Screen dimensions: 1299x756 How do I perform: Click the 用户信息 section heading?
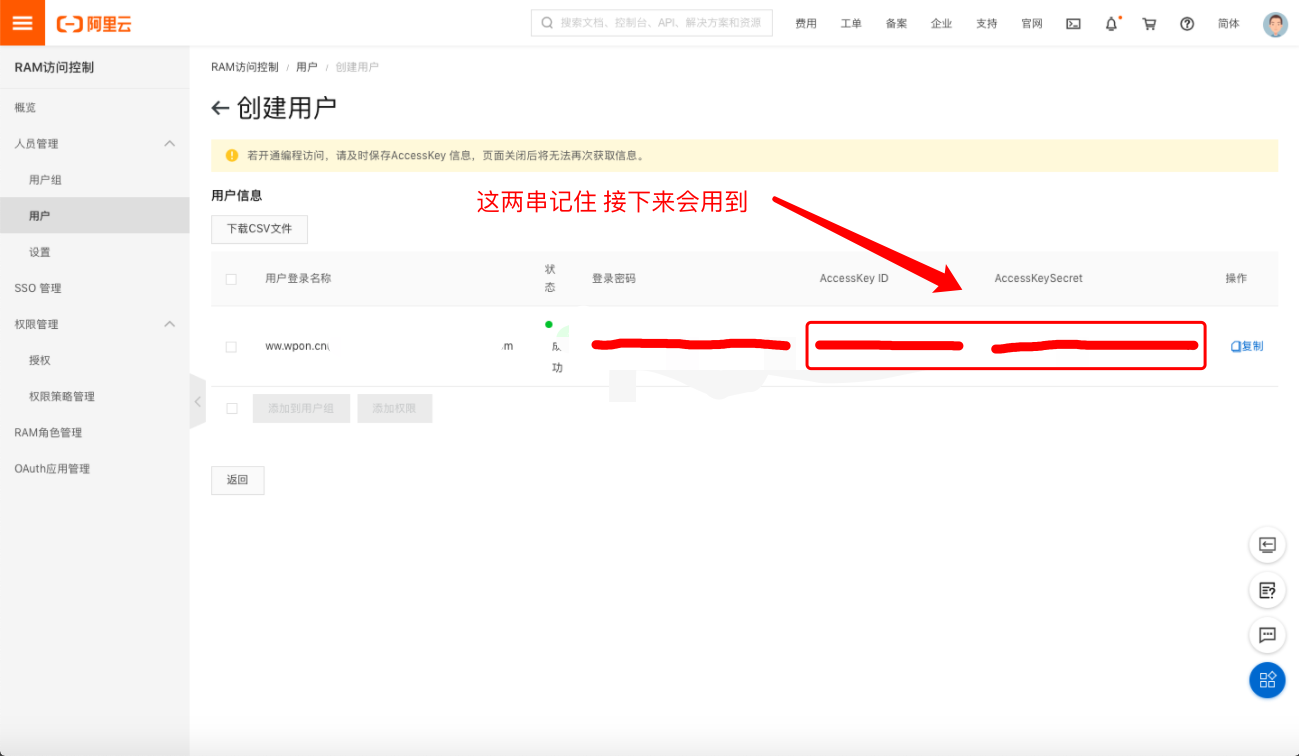click(236, 196)
